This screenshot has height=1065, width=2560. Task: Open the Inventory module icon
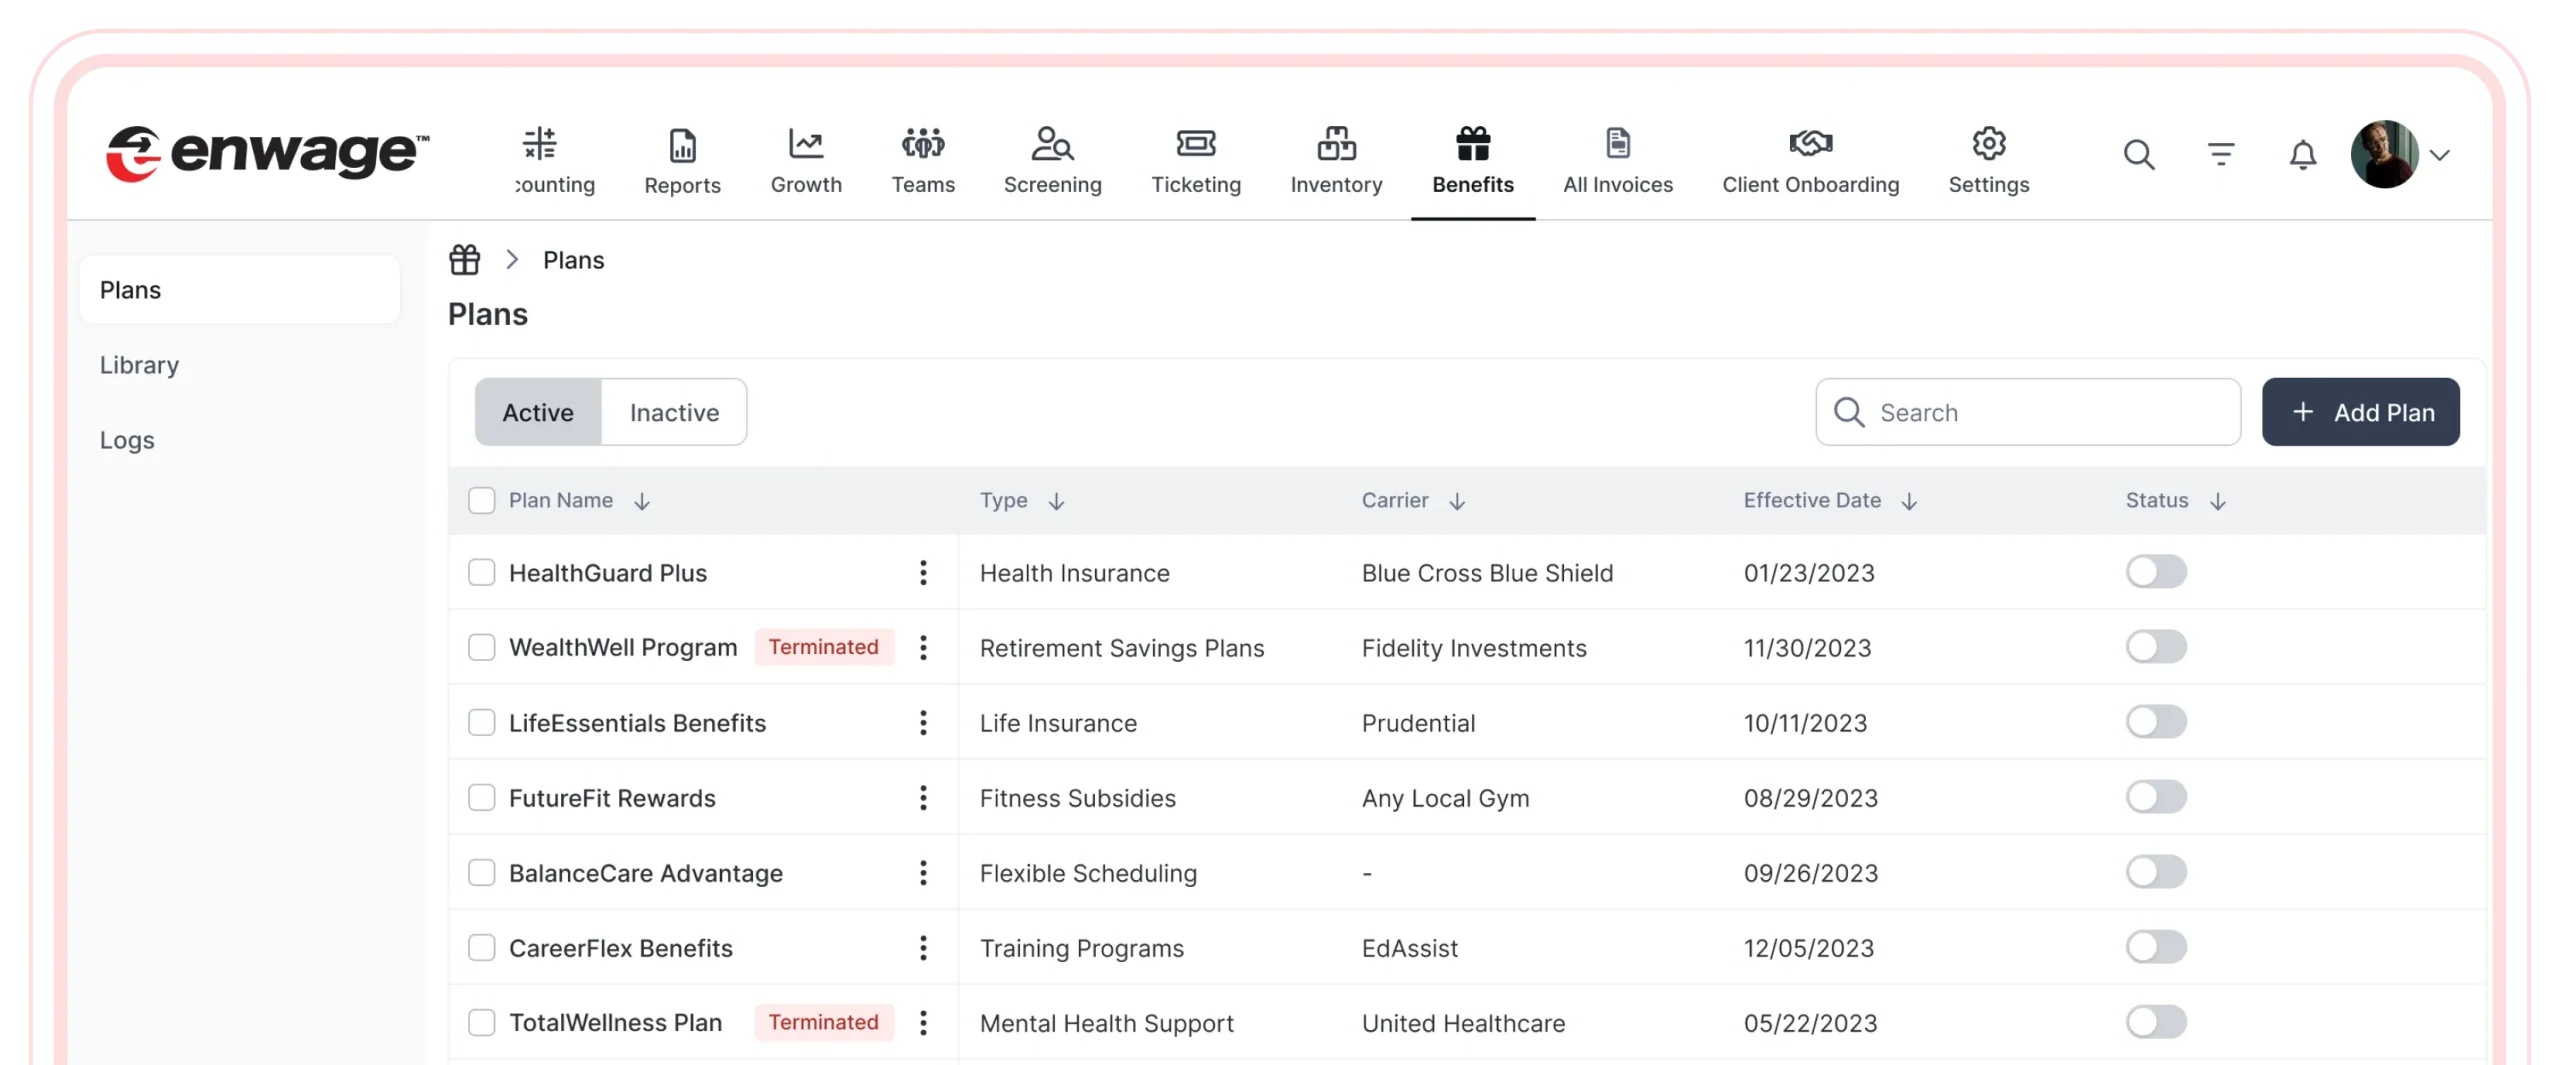tap(1336, 144)
